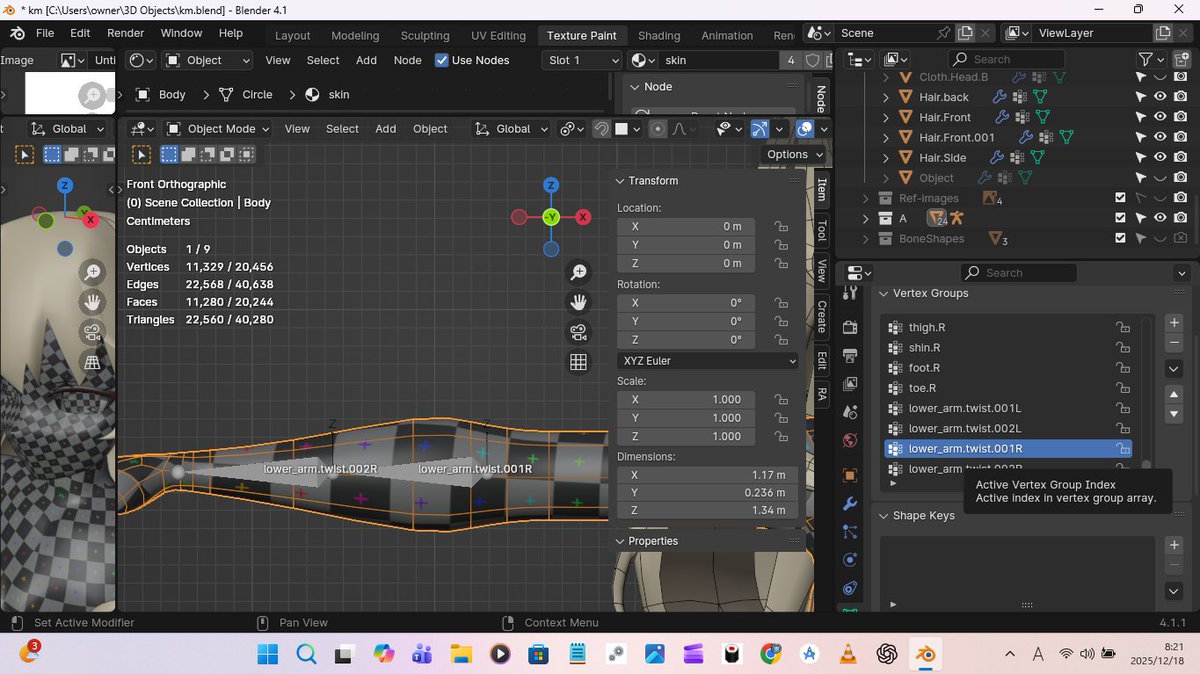Image resolution: width=1200 pixels, height=674 pixels.
Task: Click the pan hand icon in the viewport
Action: [x=578, y=302]
